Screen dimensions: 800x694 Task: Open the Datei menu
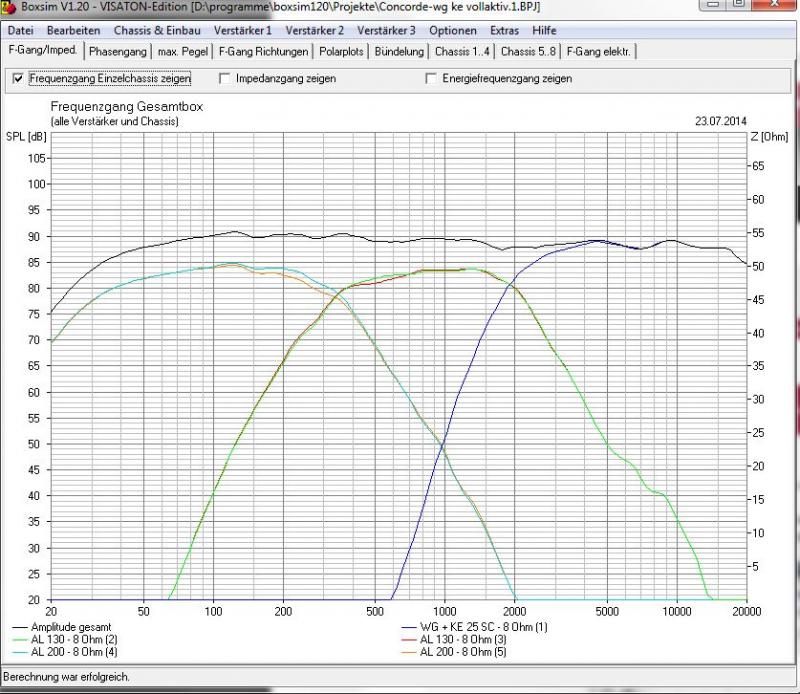click(x=20, y=31)
